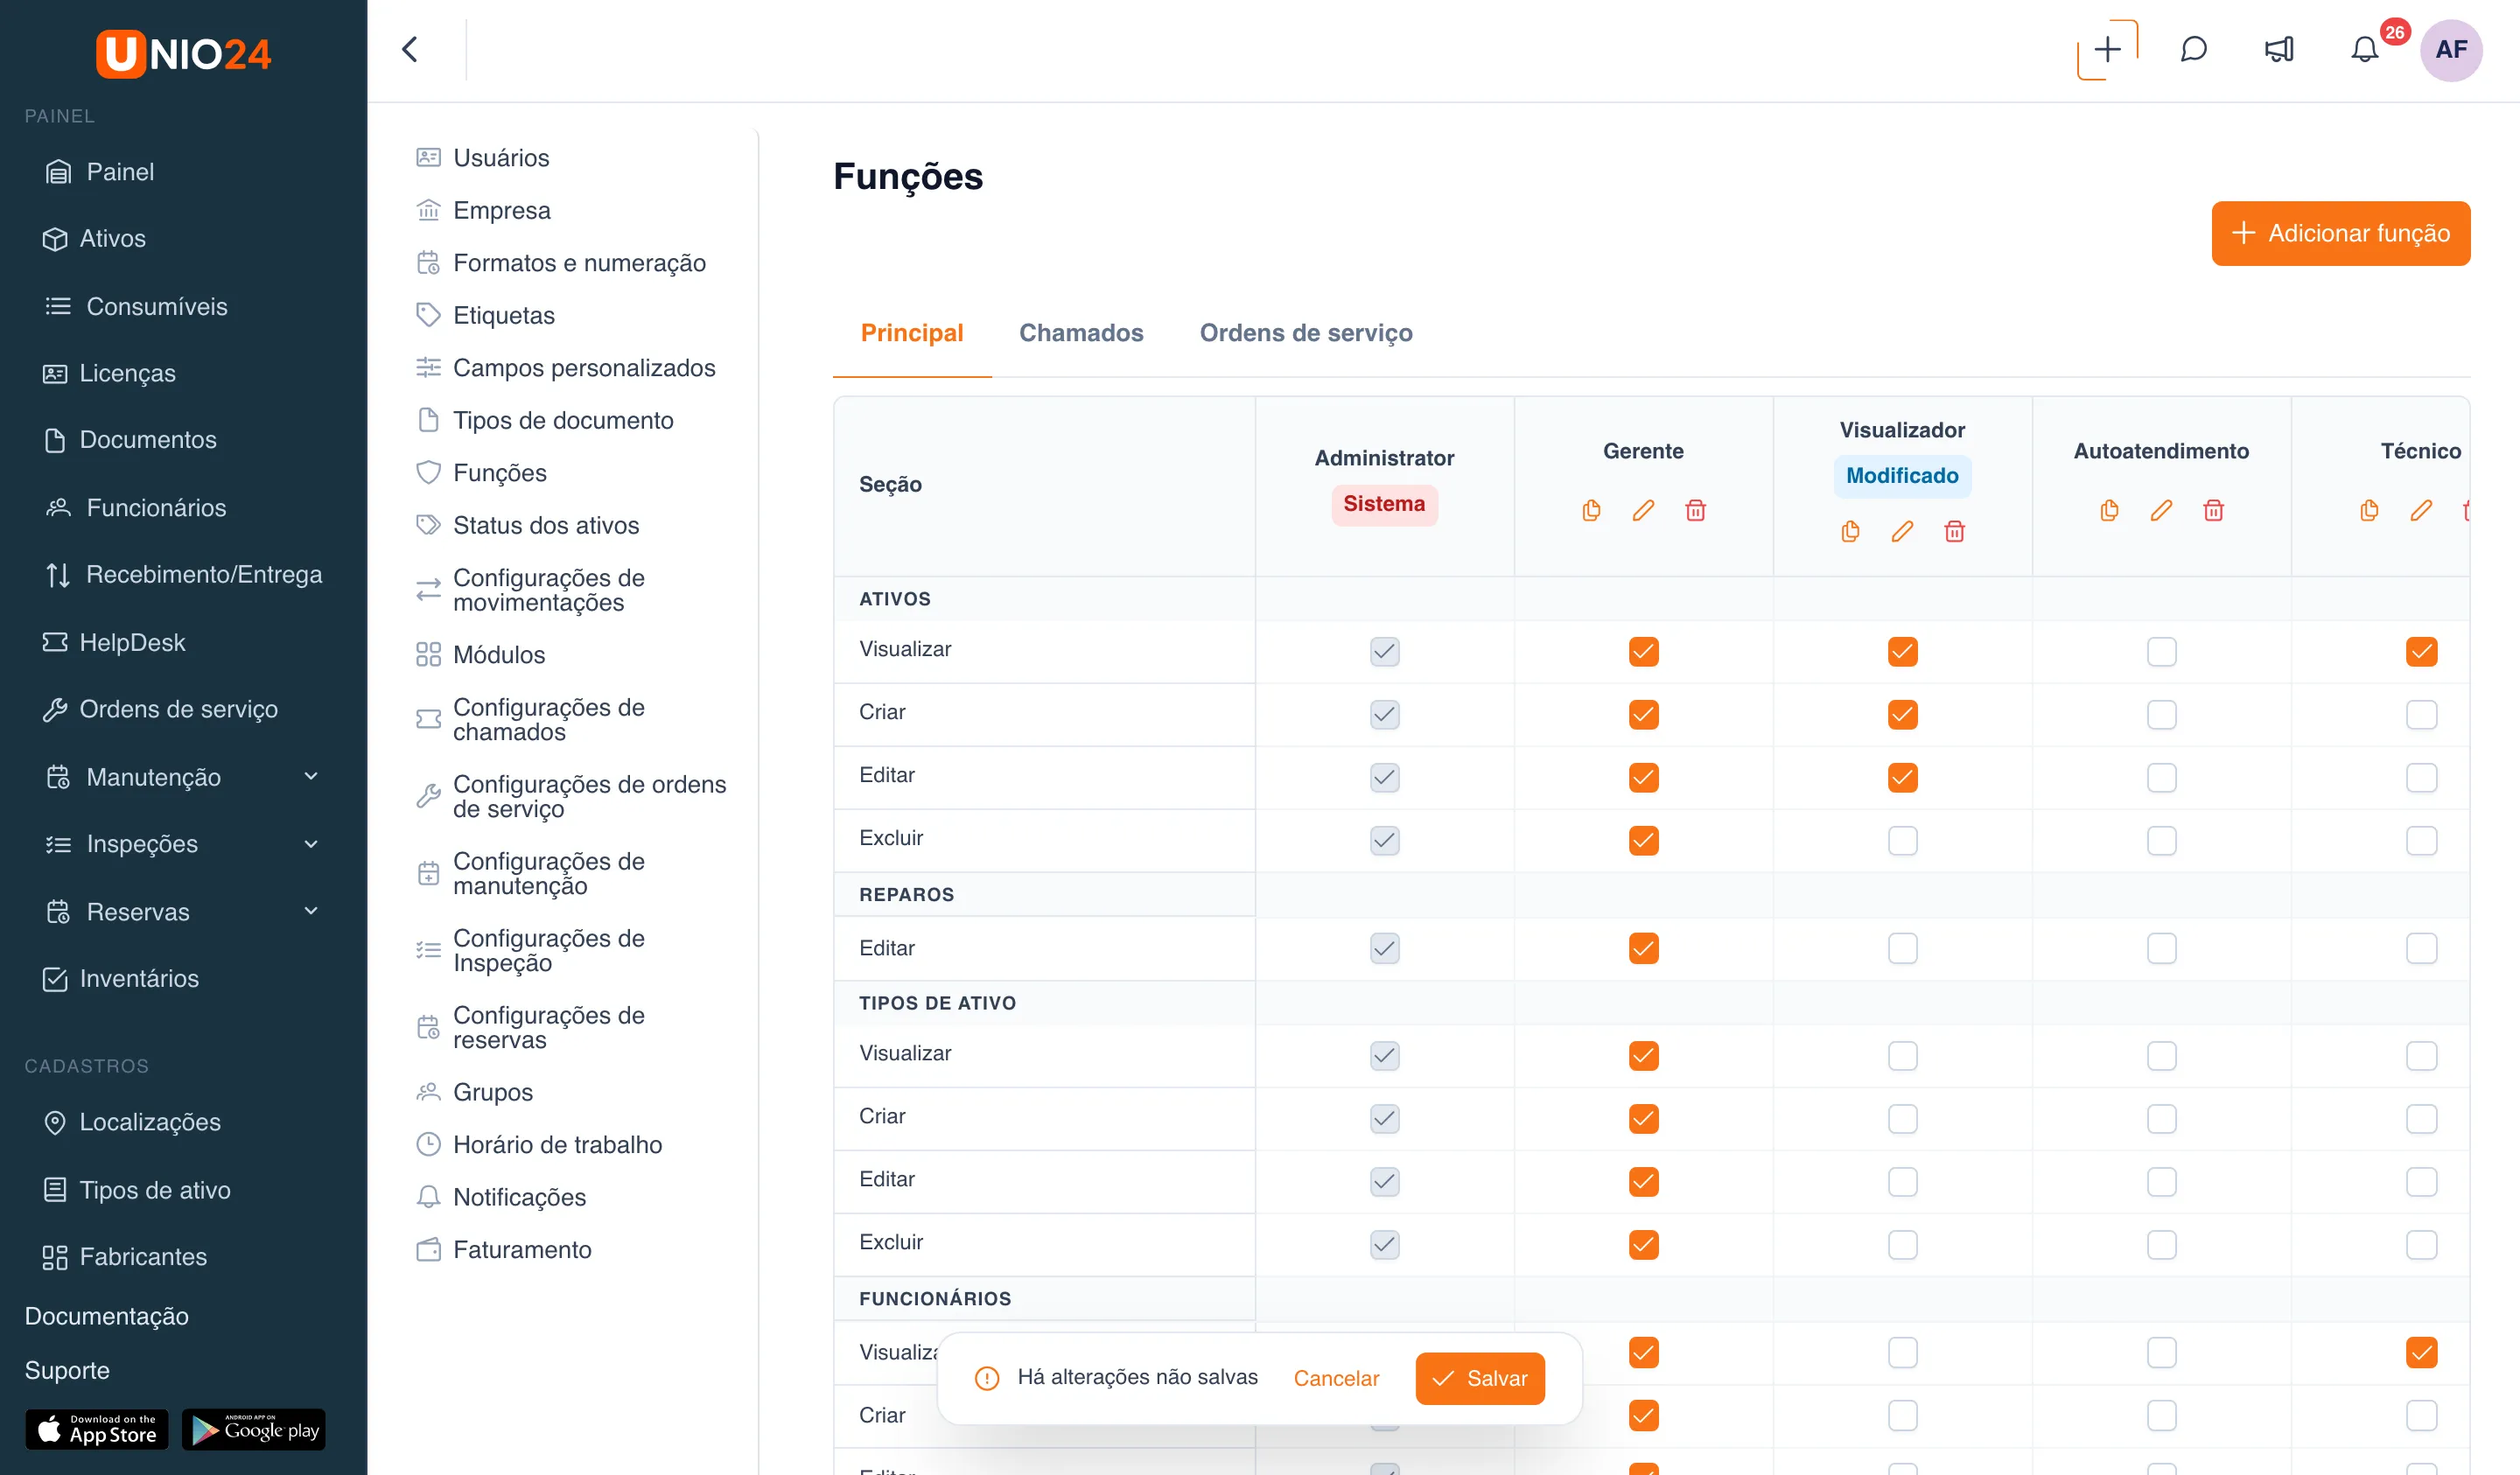Open the AF user avatar menu
The width and height of the screenshot is (2520, 1475).
2451,49
